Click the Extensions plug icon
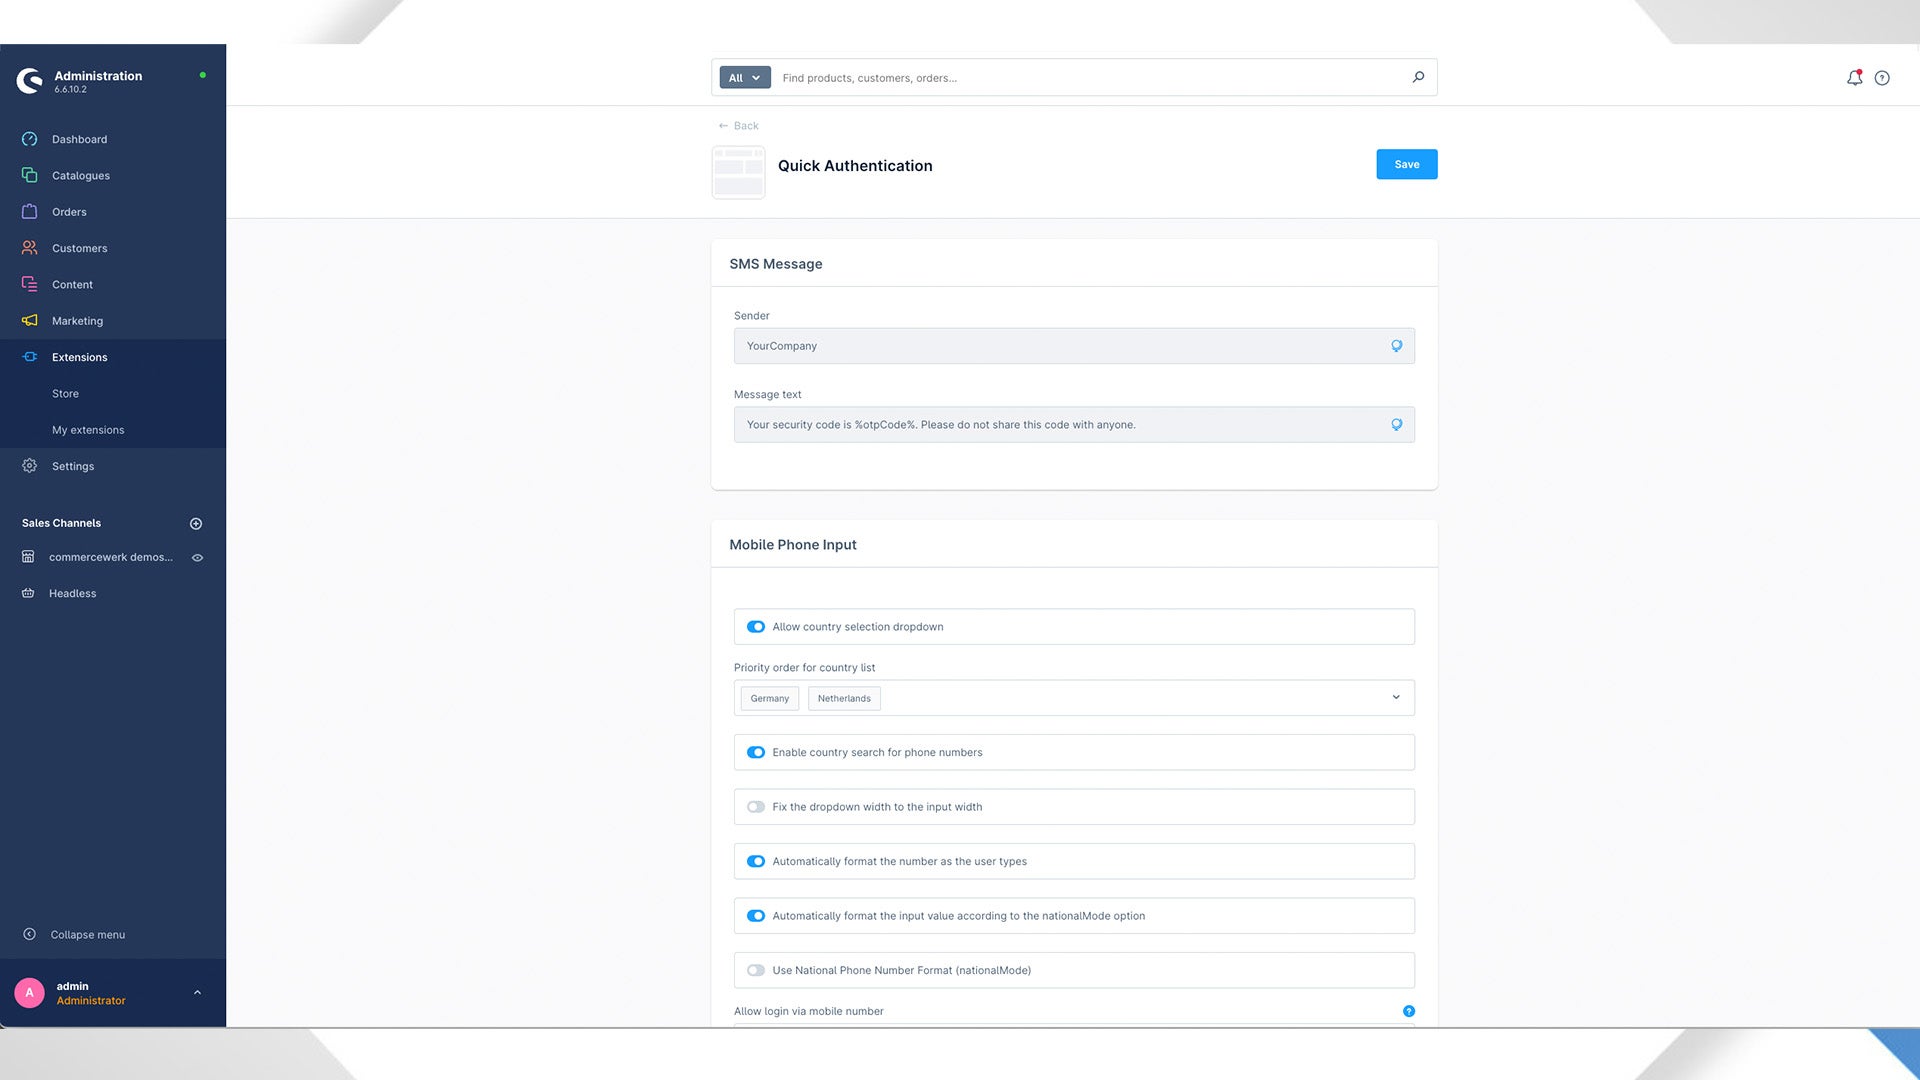This screenshot has width=1920, height=1080. click(30, 357)
